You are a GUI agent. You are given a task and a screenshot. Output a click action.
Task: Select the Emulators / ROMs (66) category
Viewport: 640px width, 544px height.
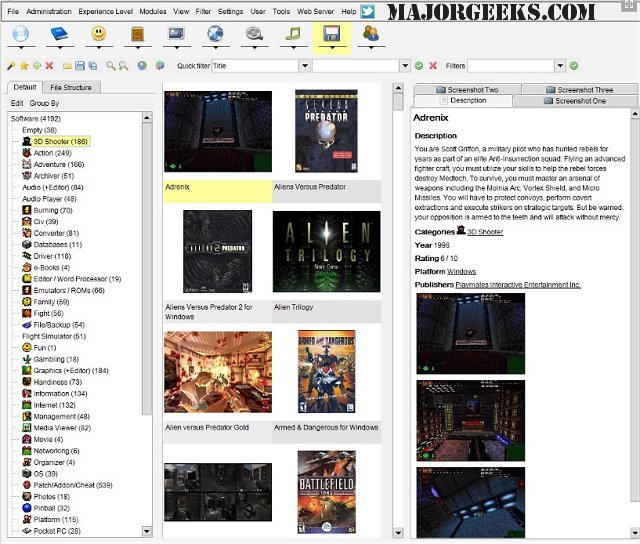(x=69, y=291)
